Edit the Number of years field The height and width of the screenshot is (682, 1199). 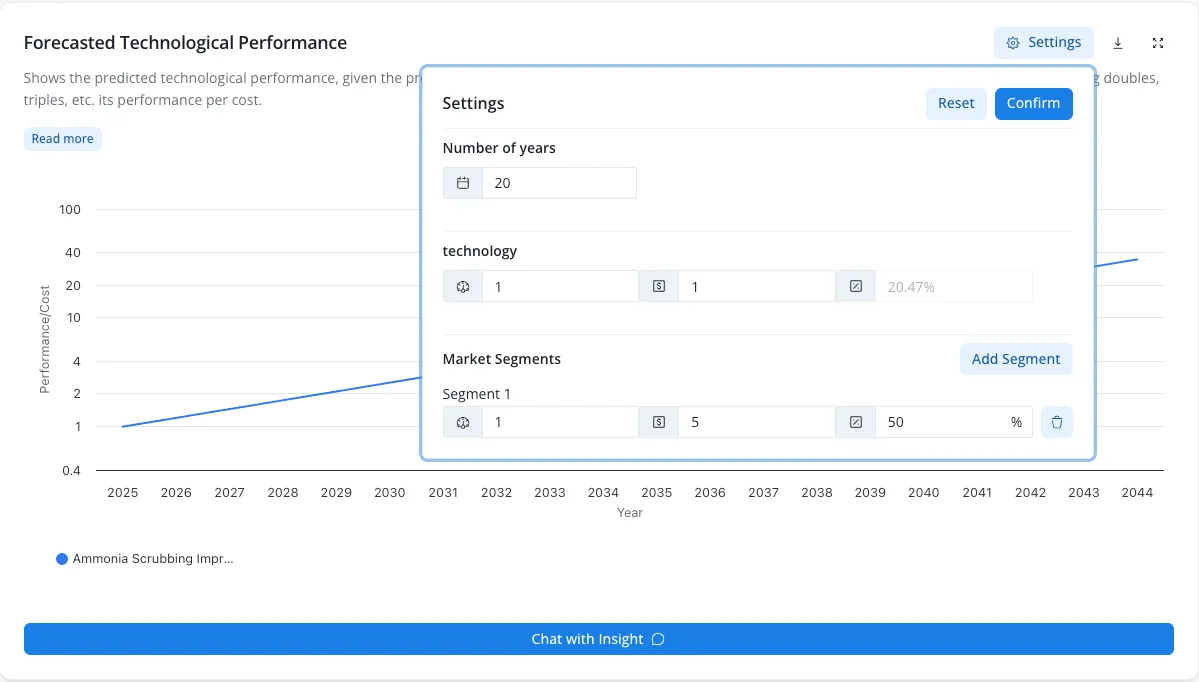(x=559, y=183)
